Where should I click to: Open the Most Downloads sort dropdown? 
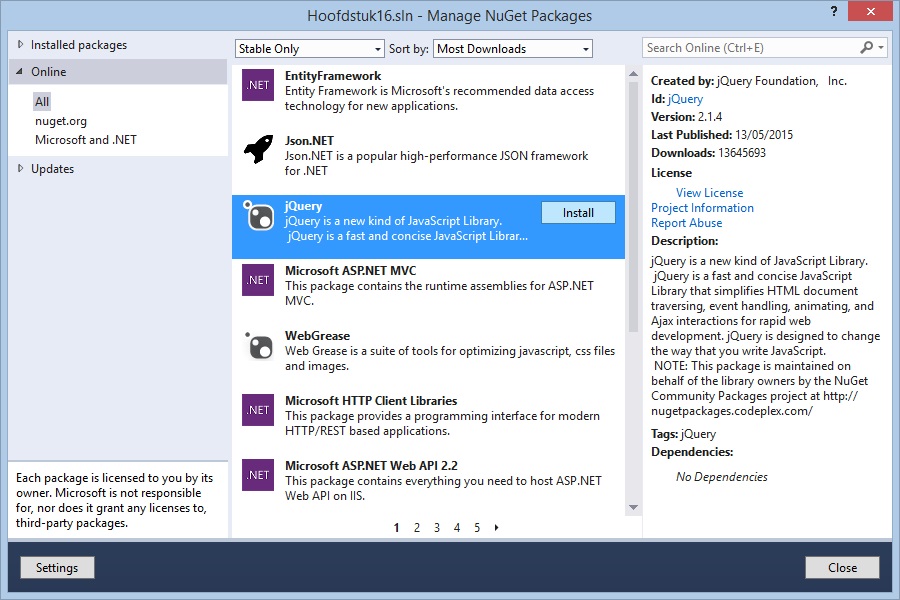pos(513,49)
